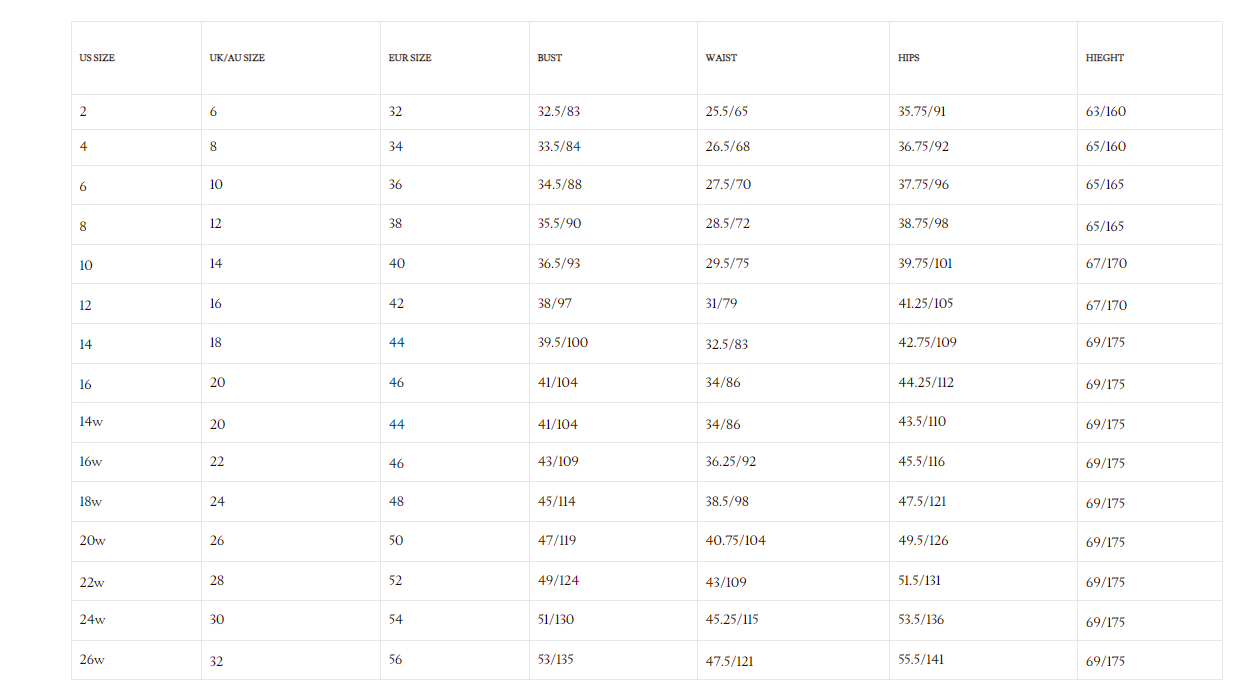Viewport: 1258px width, 697px height.
Task: Select the US size 14w cell
Action: [x=91, y=422]
